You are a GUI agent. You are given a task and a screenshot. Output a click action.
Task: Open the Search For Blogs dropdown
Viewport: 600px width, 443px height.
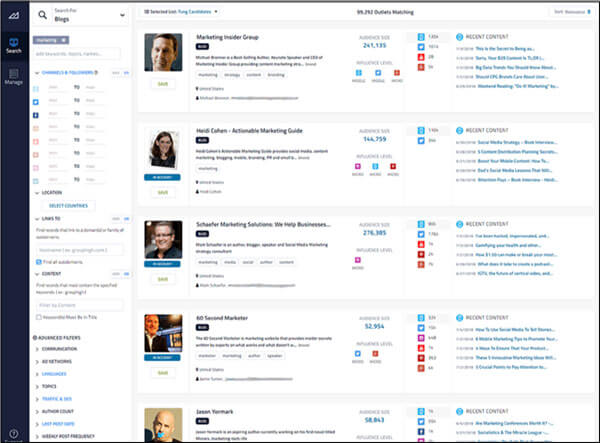pos(122,15)
